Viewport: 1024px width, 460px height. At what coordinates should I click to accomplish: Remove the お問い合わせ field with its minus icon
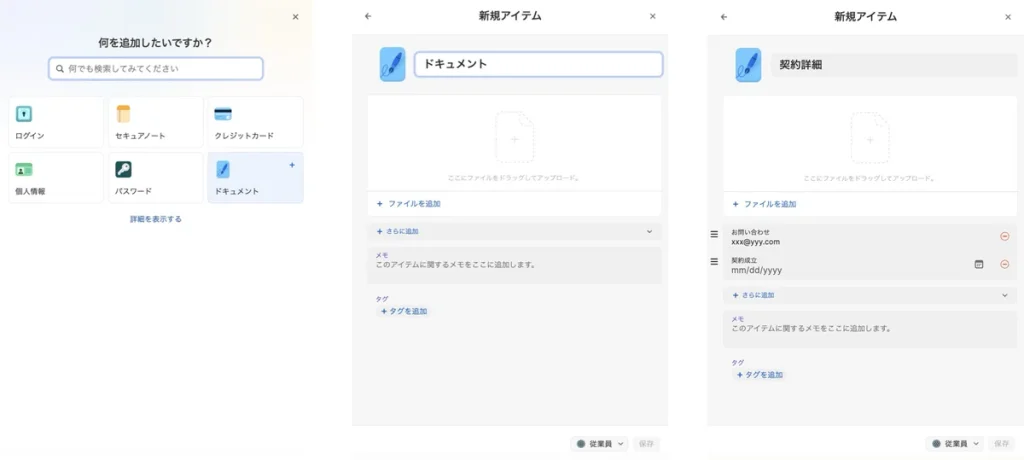[x=1004, y=236]
